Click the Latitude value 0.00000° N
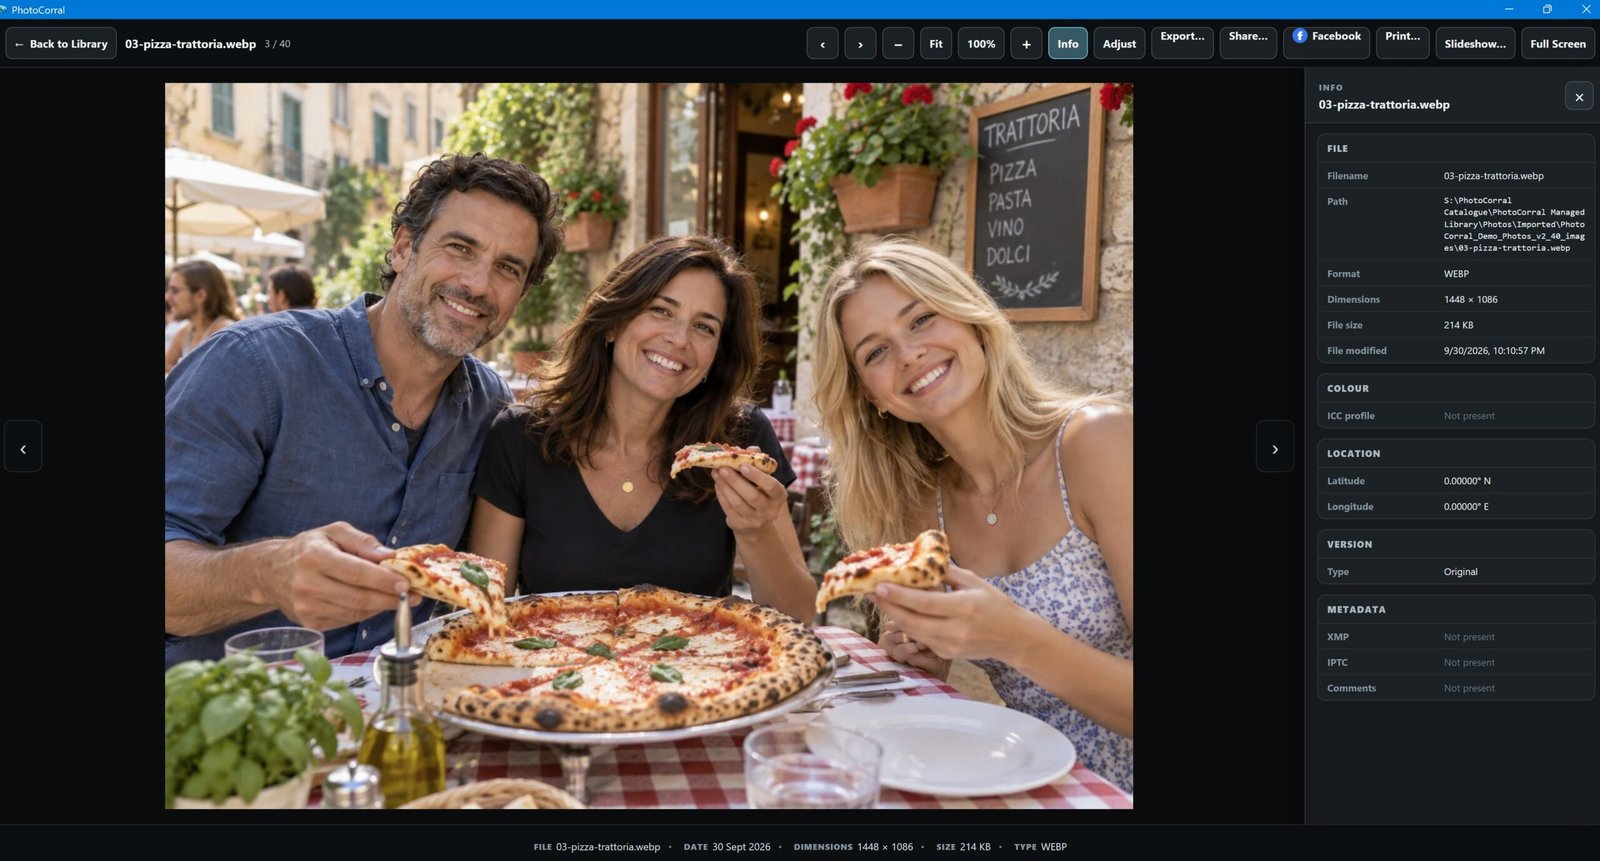The height and width of the screenshot is (861, 1600). (1467, 481)
